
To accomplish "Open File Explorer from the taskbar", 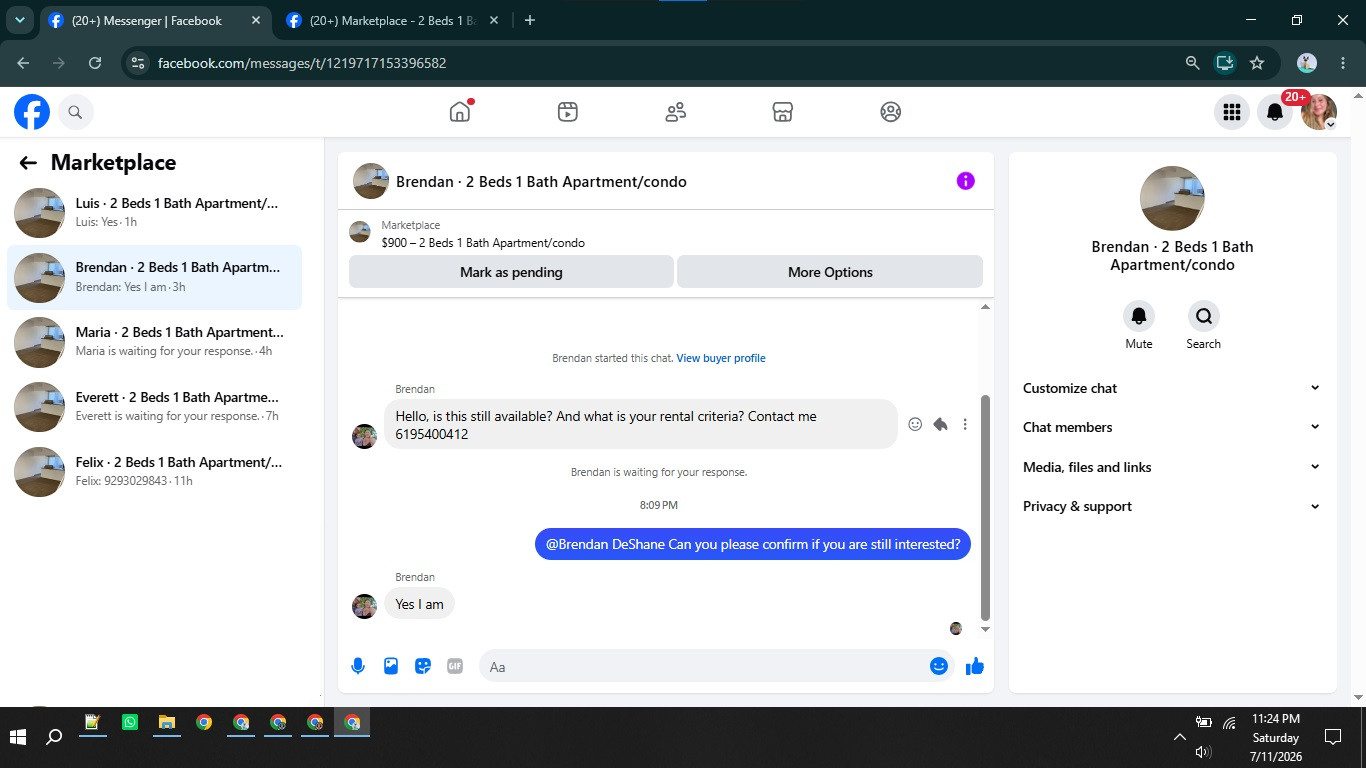I will tap(167, 722).
